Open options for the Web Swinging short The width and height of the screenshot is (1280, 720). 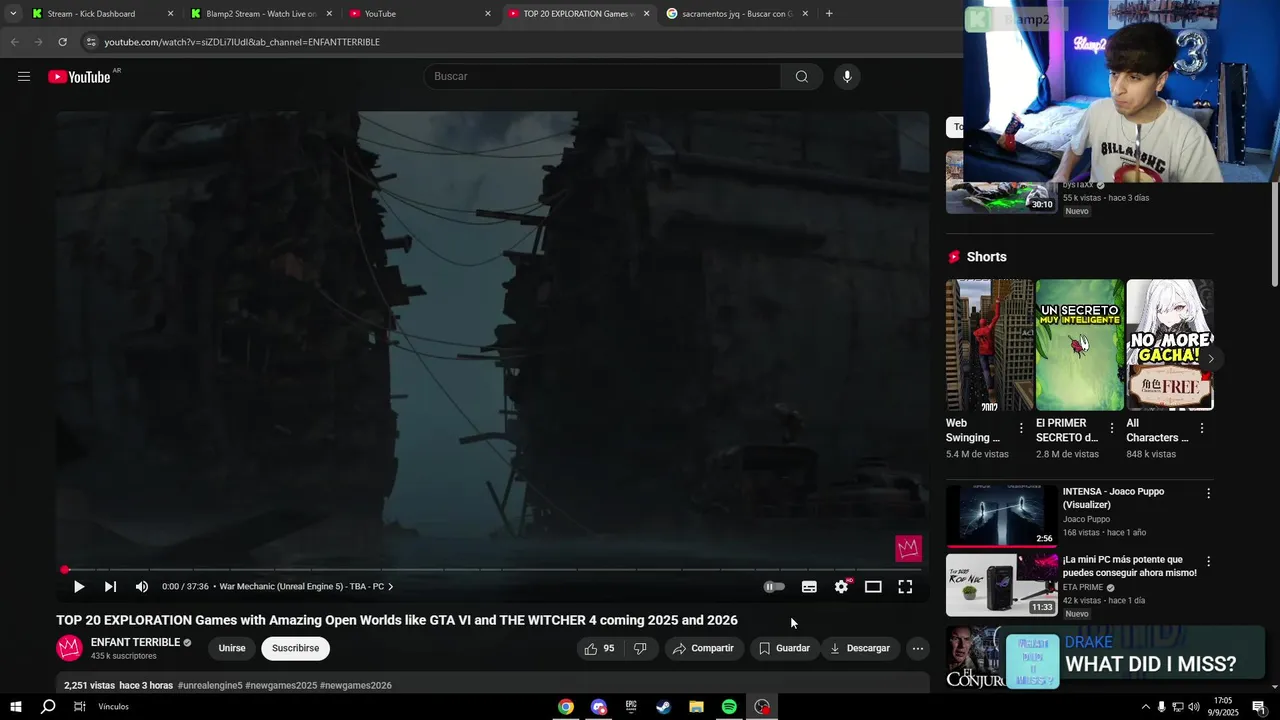pyautogui.click(x=1021, y=428)
